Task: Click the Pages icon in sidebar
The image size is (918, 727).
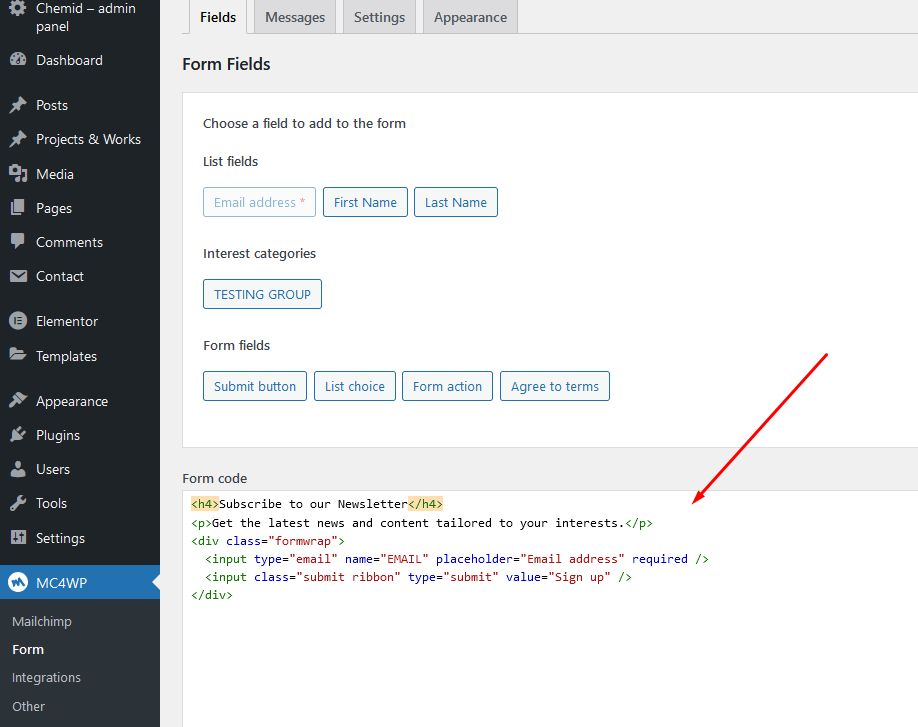Action: coord(18,208)
